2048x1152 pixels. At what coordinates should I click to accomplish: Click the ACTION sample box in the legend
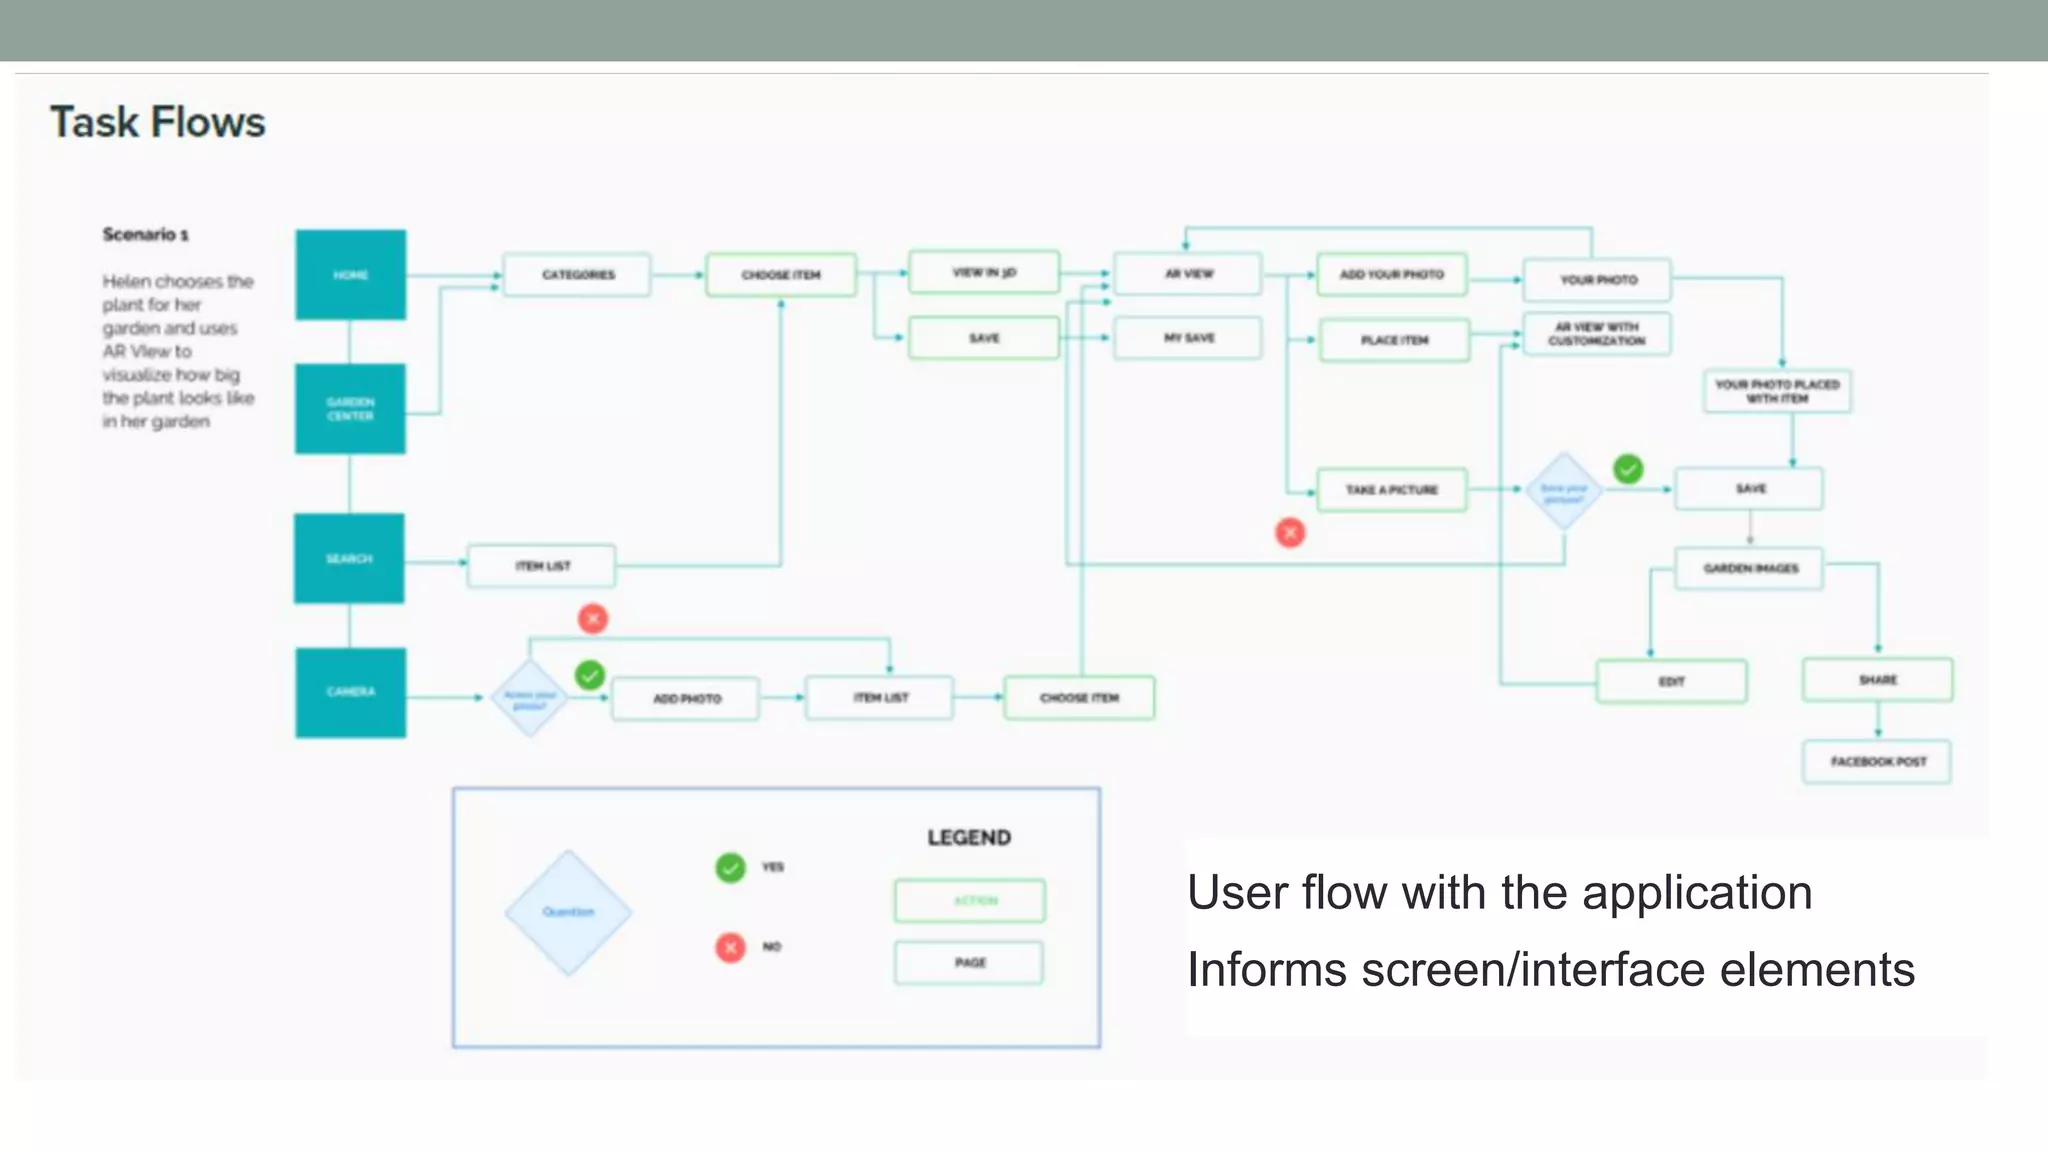pyautogui.click(x=969, y=901)
